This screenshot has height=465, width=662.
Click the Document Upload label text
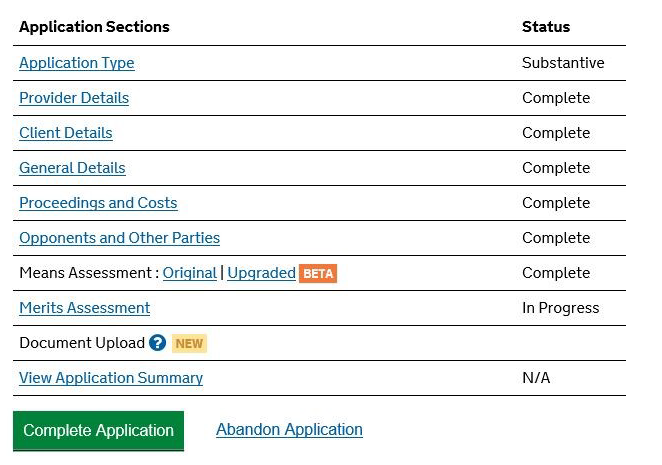(x=82, y=343)
